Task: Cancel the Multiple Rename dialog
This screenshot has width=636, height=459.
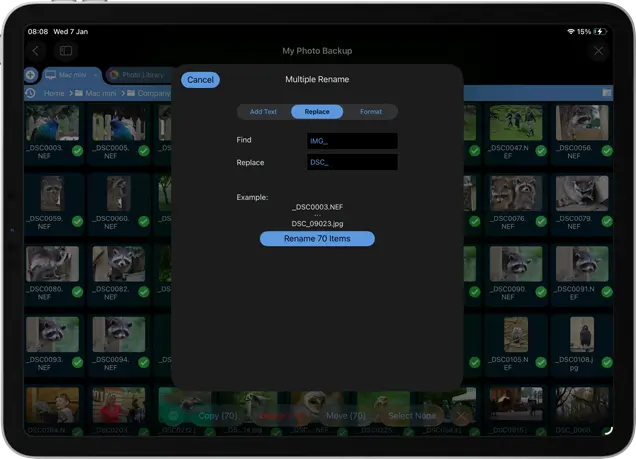Action: point(200,80)
